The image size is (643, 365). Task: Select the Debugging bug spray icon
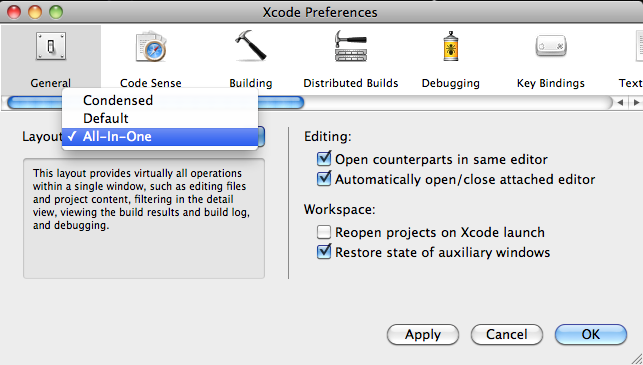tap(451, 46)
